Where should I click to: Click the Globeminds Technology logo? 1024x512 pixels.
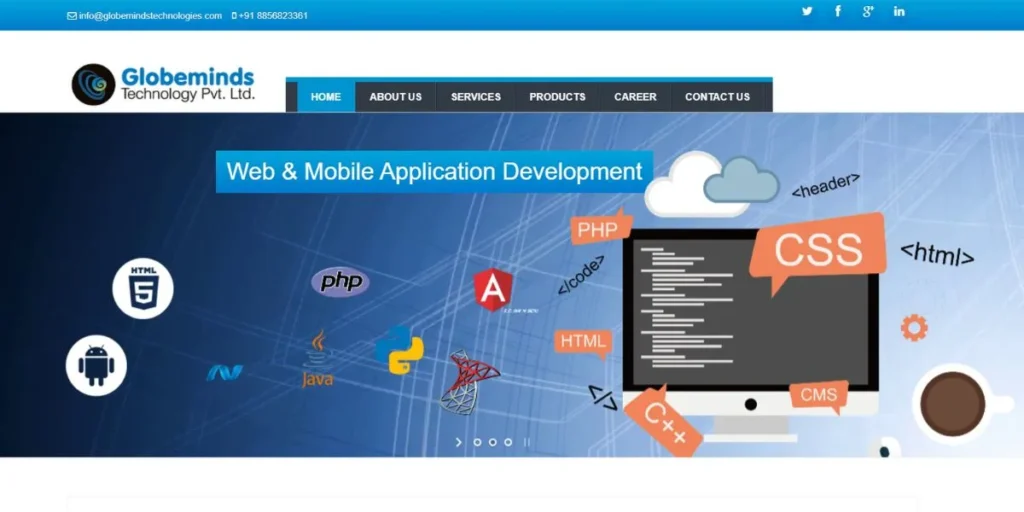[163, 84]
